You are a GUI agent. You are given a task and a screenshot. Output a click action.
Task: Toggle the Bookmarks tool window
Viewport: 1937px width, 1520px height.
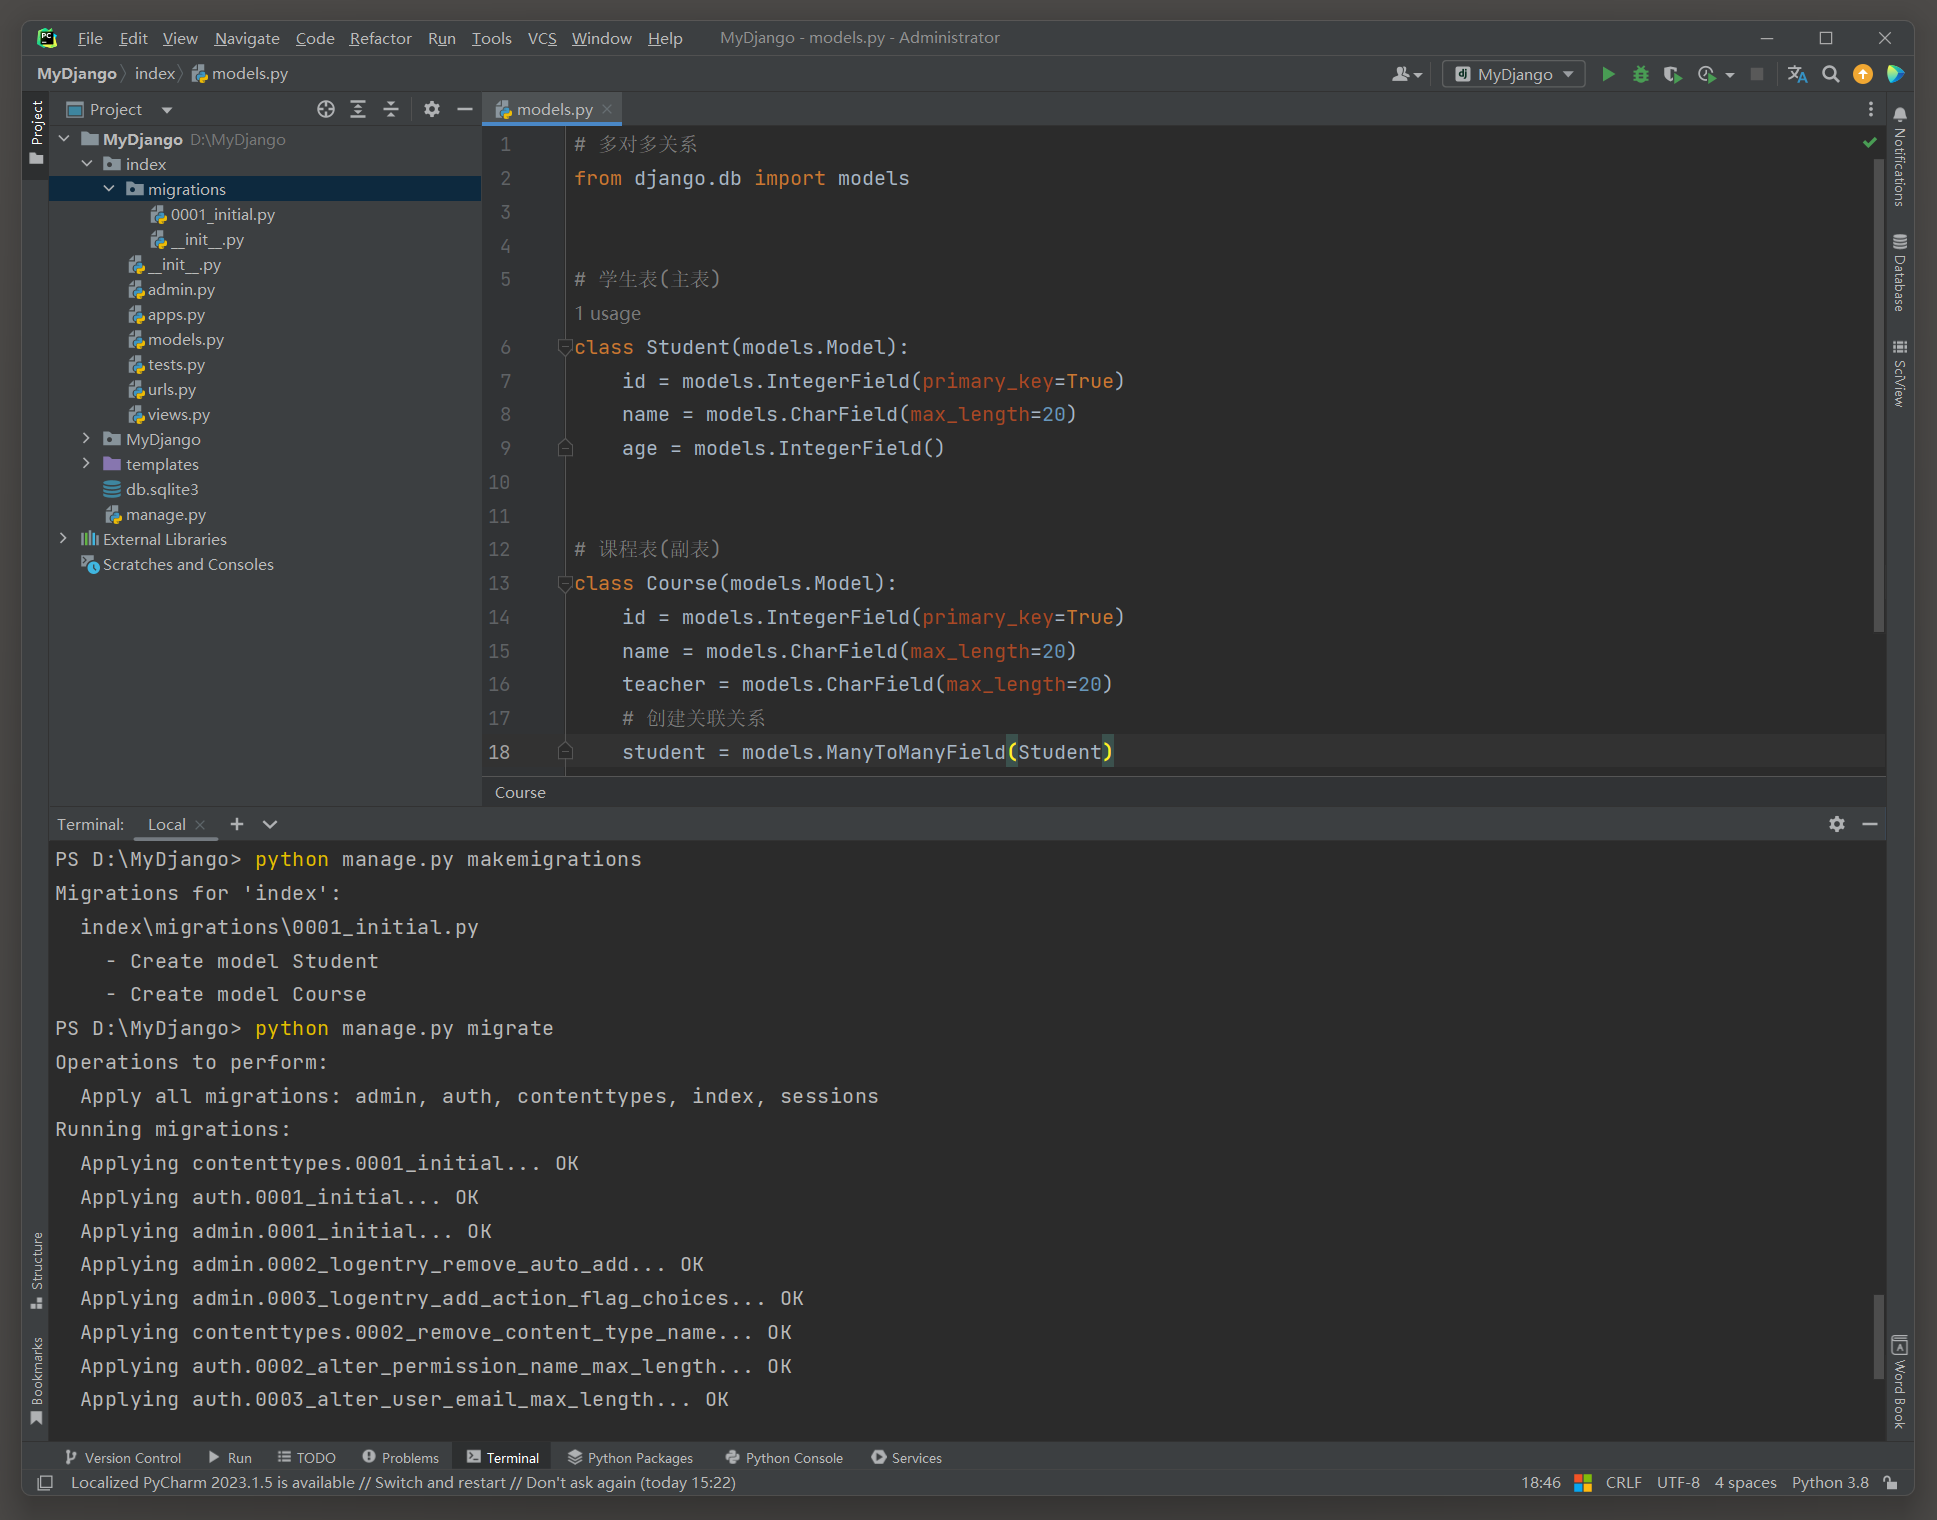[37, 1380]
